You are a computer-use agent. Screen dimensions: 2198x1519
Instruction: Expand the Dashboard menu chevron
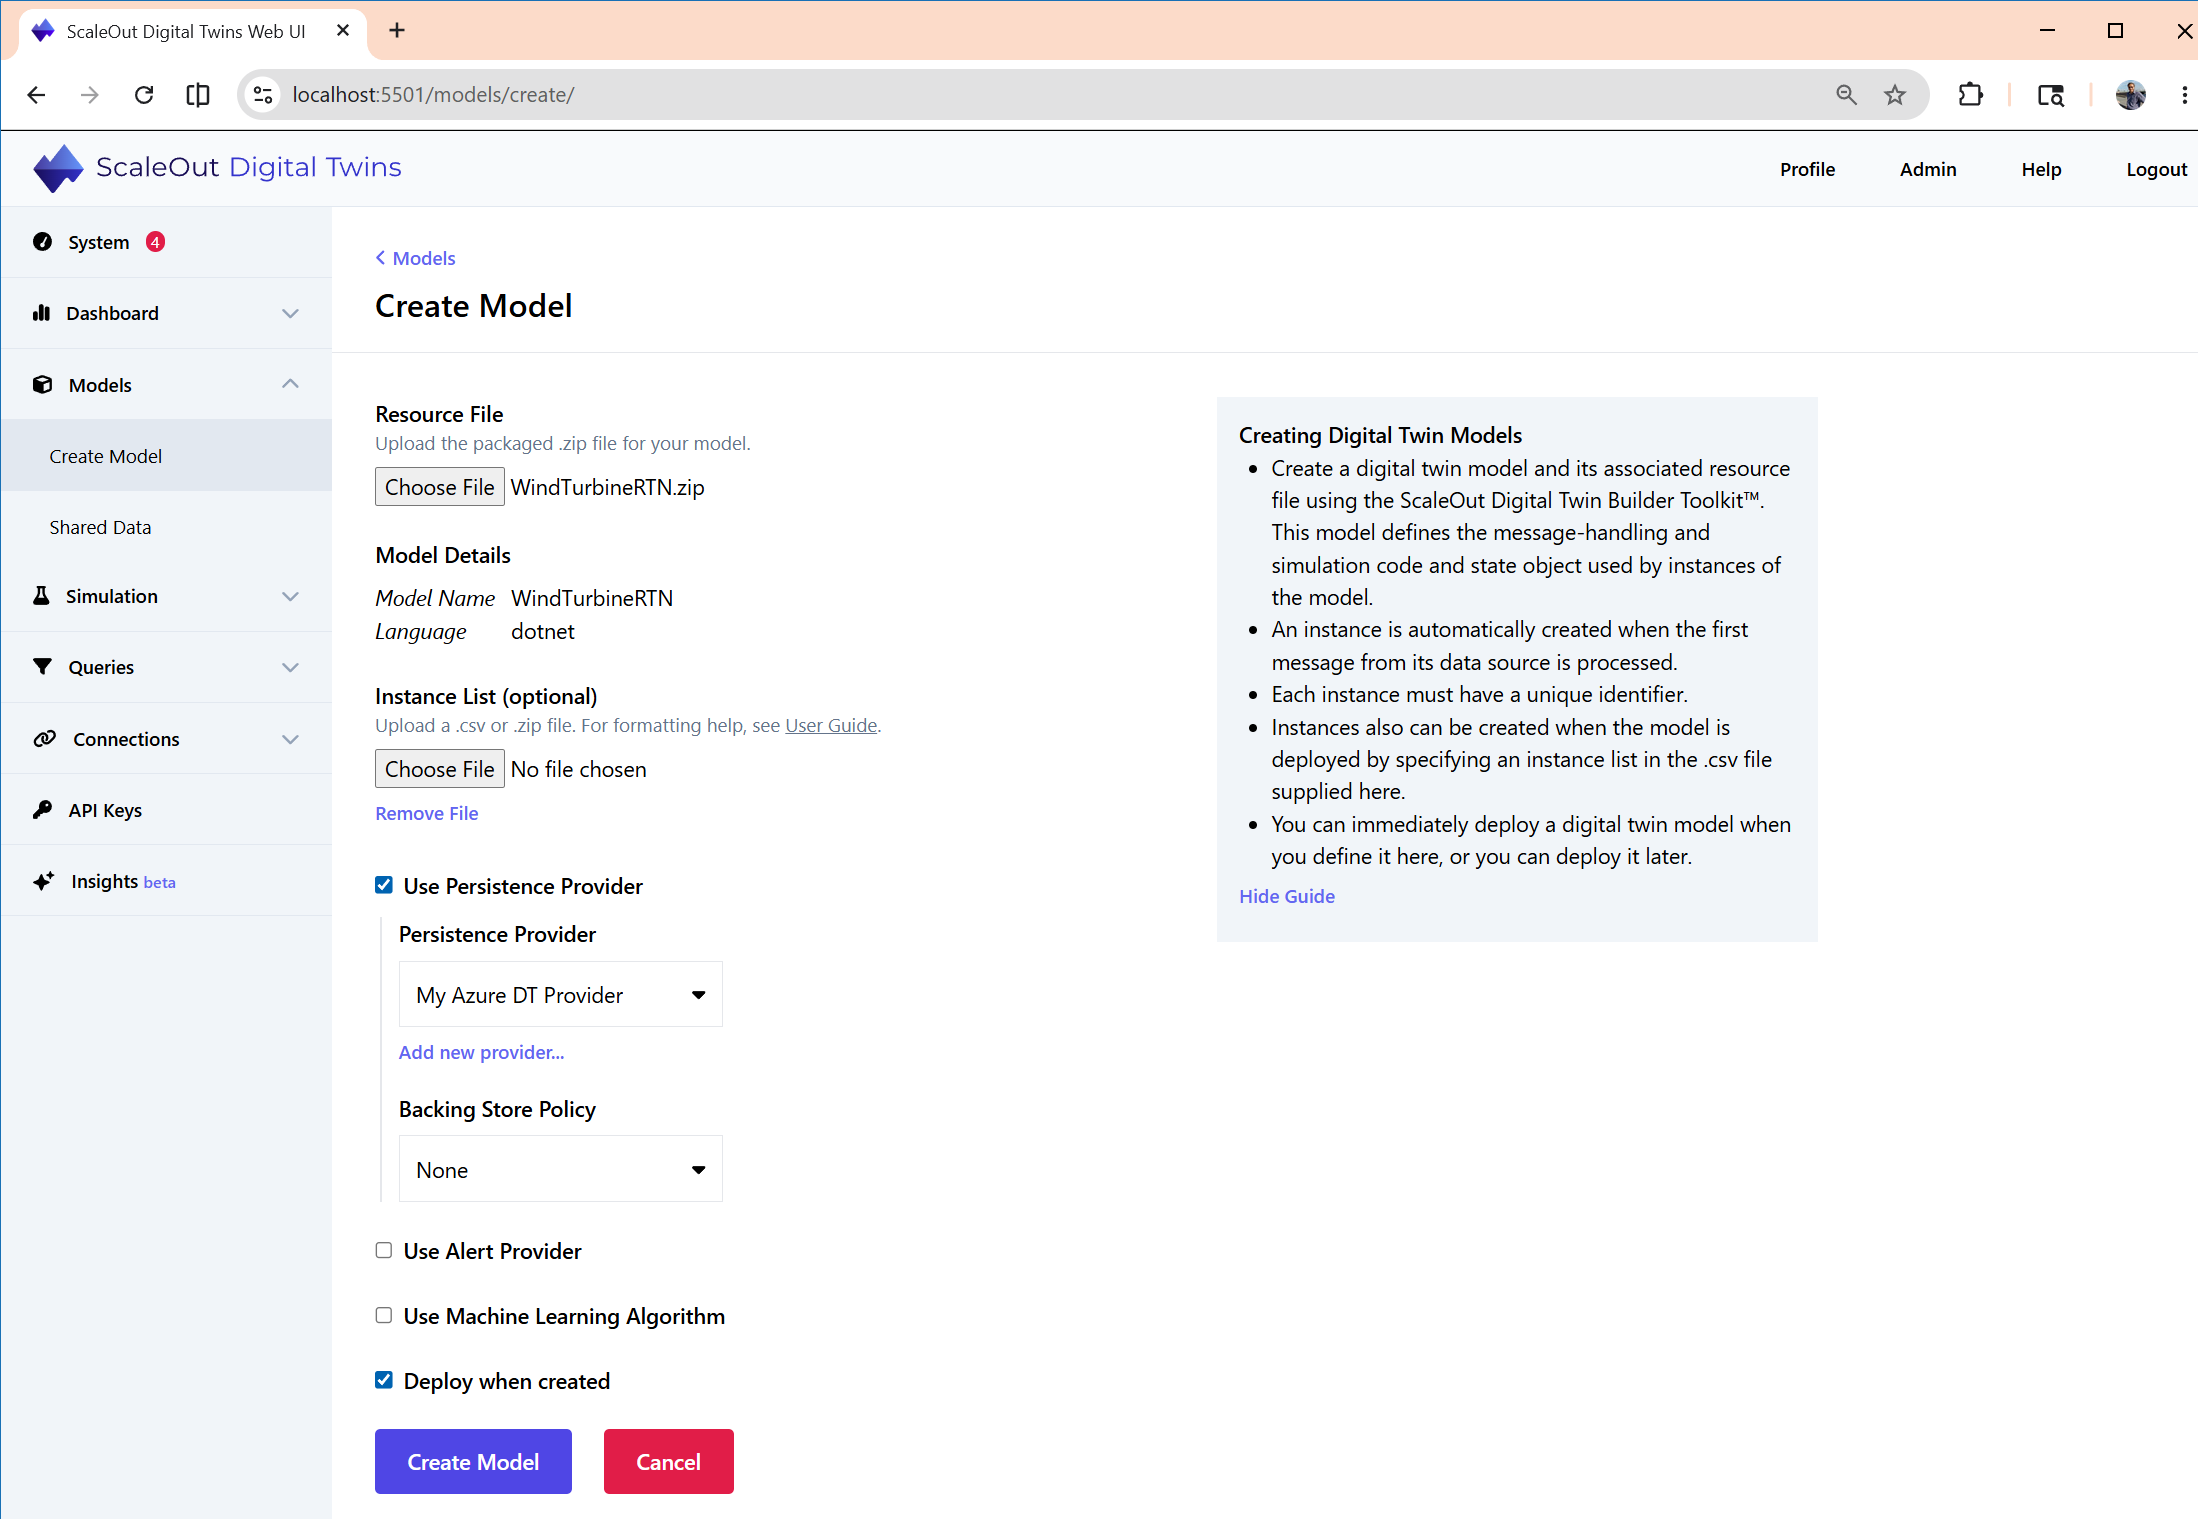point(290,313)
